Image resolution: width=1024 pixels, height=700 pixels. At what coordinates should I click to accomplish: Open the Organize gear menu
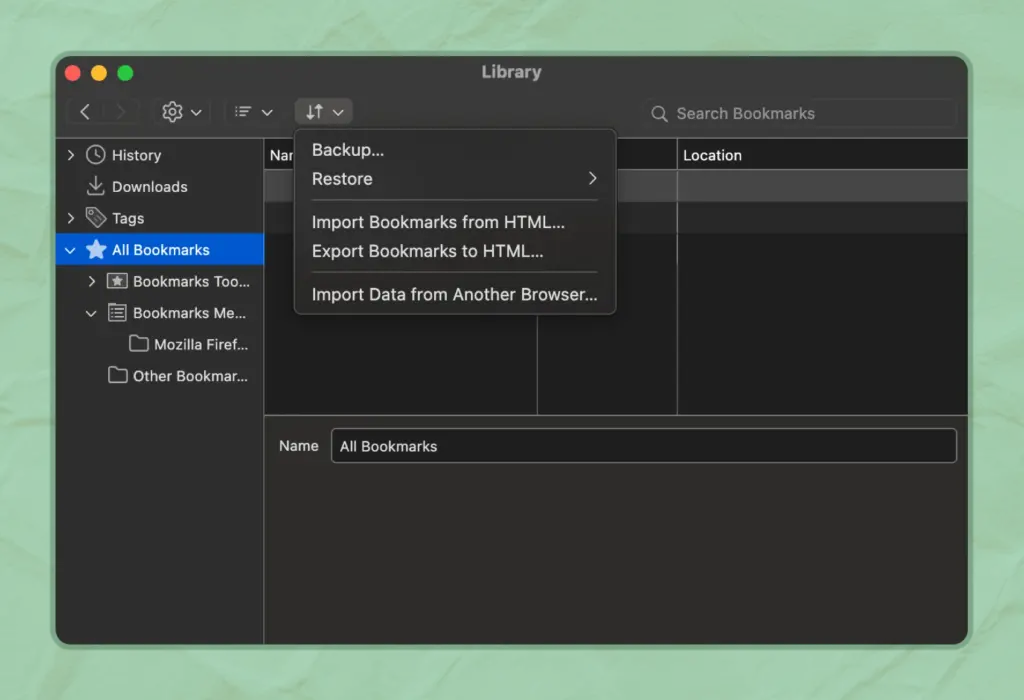tap(182, 112)
